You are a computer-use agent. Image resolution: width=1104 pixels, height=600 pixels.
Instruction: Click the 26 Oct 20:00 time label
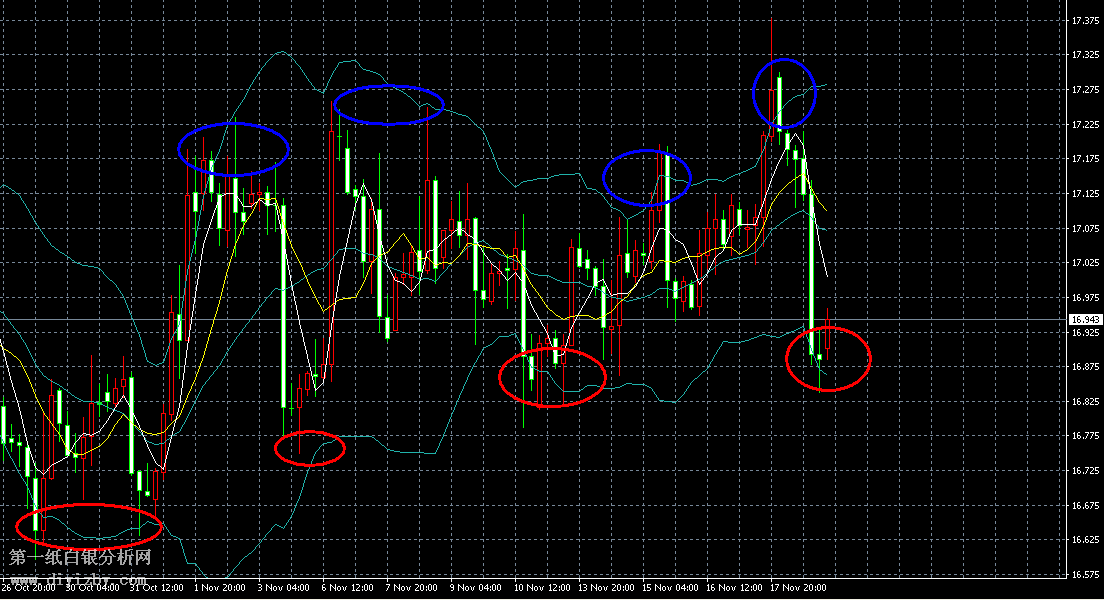coord(28,587)
